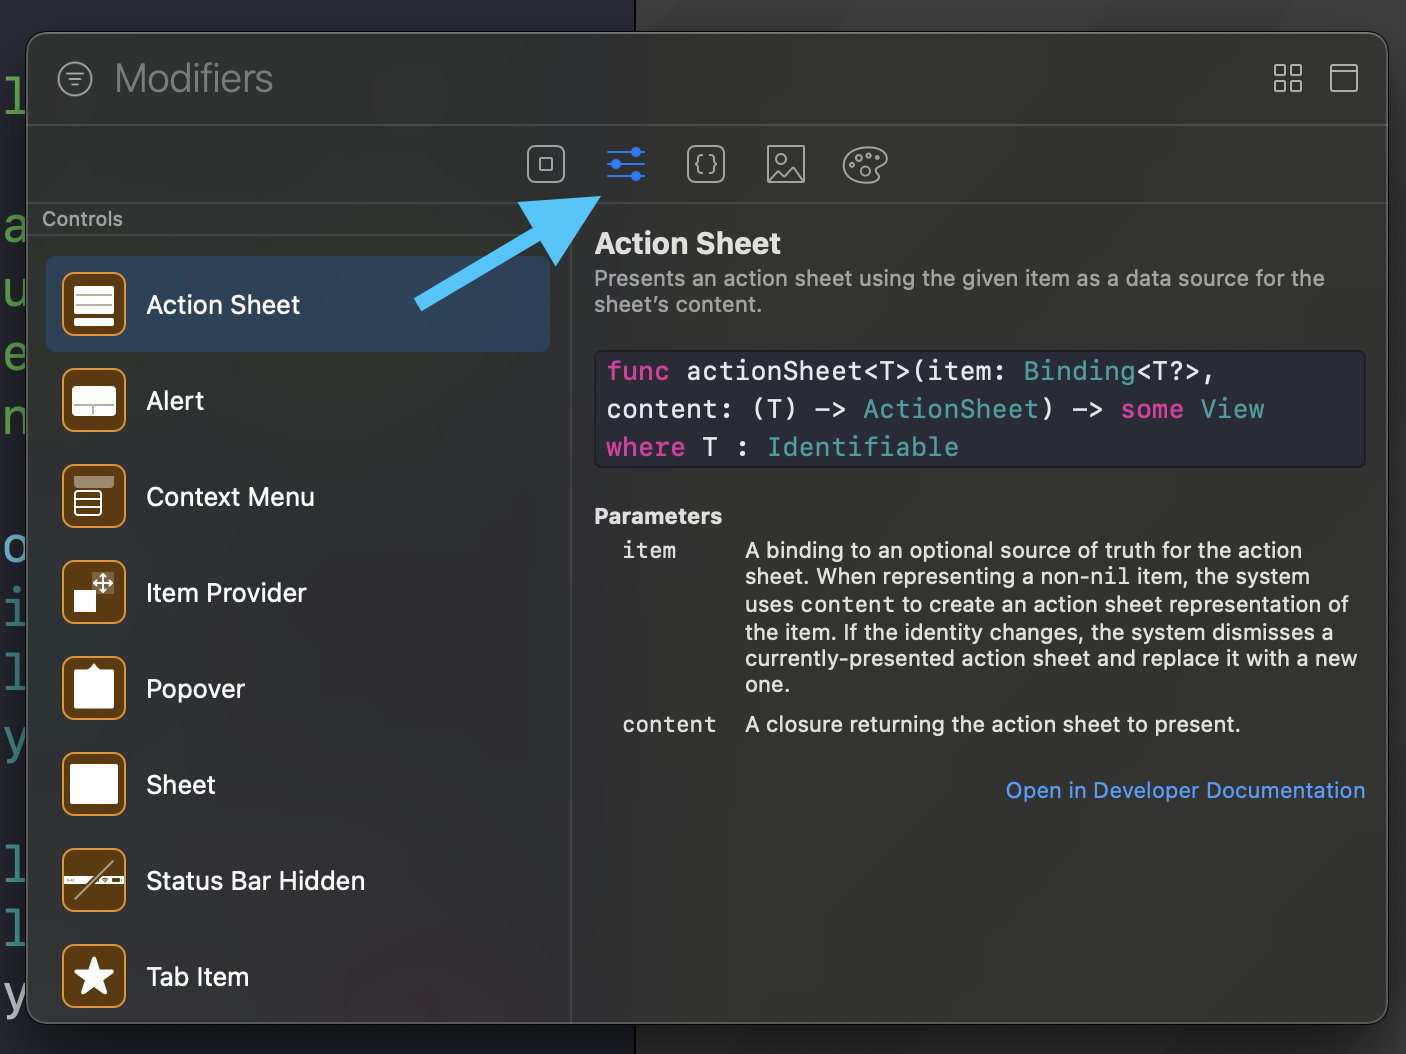Select the Popover modifier row

point(298,688)
